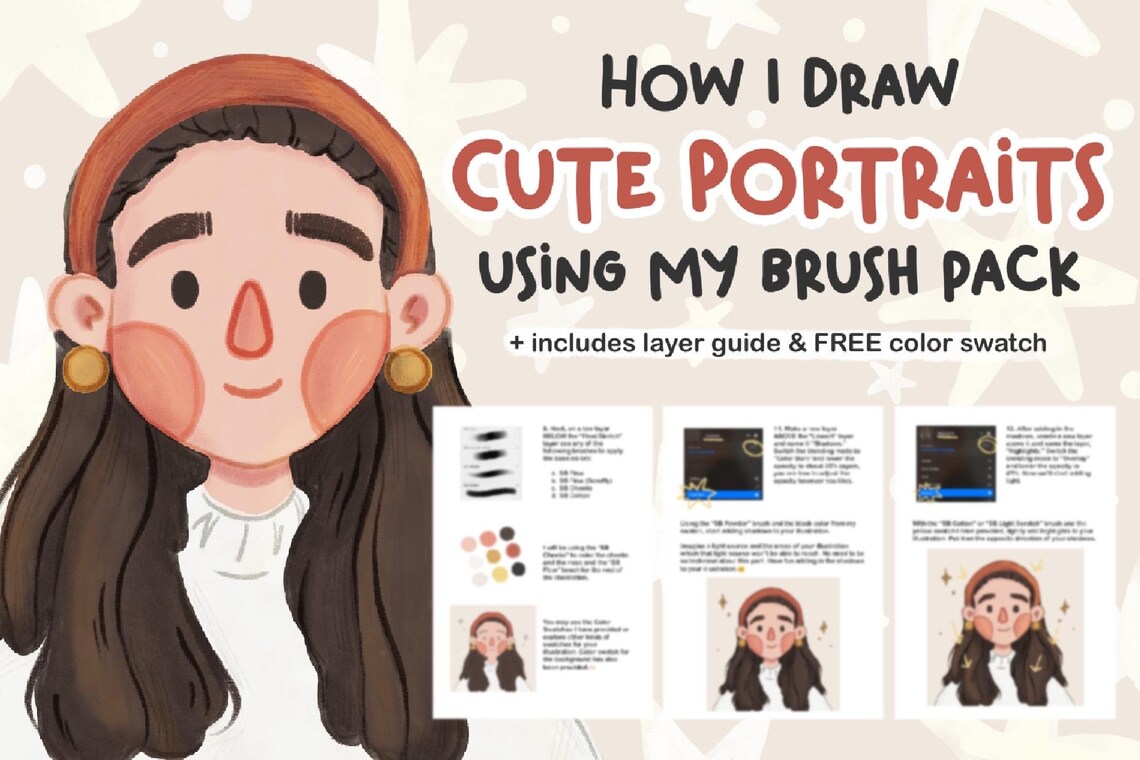Click the yellow circled blending mode in layers screenshot

click(752, 449)
